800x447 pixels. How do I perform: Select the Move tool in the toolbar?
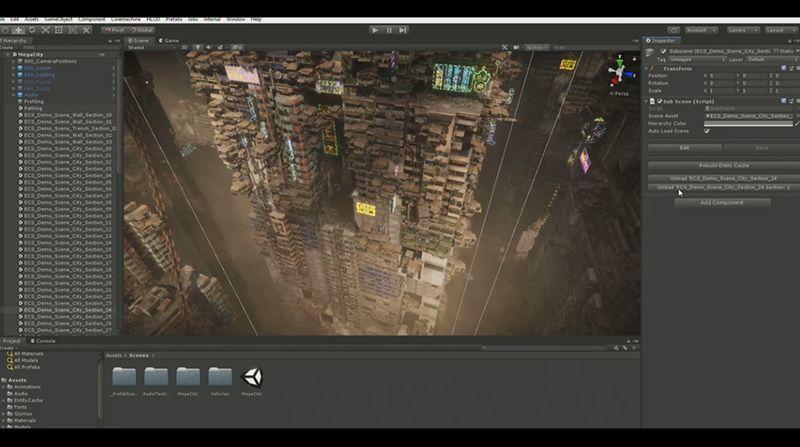tap(18, 30)
